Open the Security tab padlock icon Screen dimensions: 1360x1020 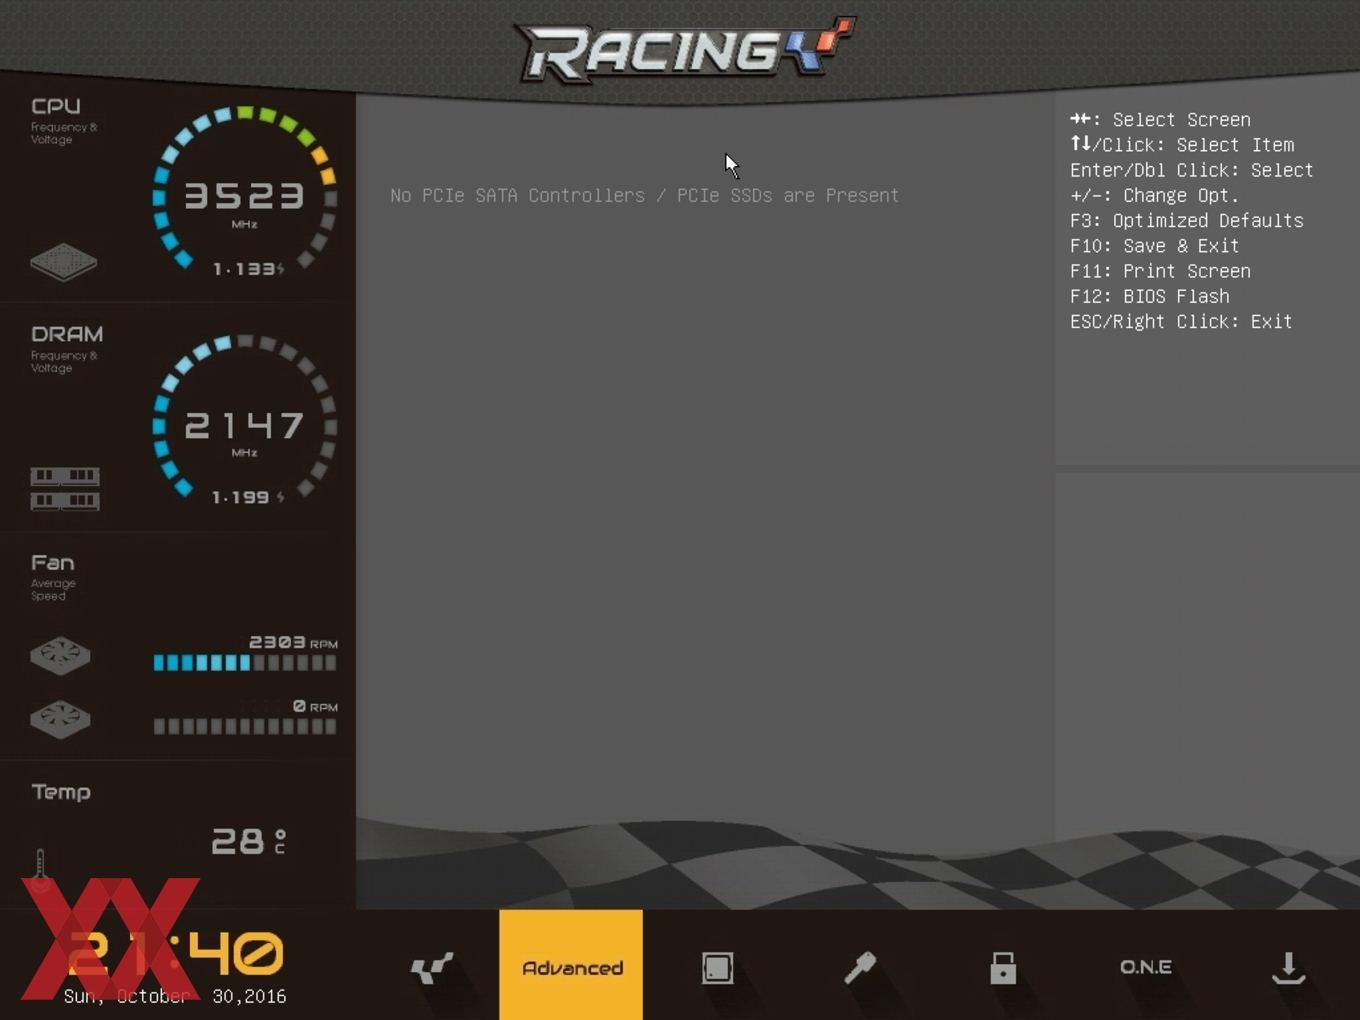(1003, 967)
